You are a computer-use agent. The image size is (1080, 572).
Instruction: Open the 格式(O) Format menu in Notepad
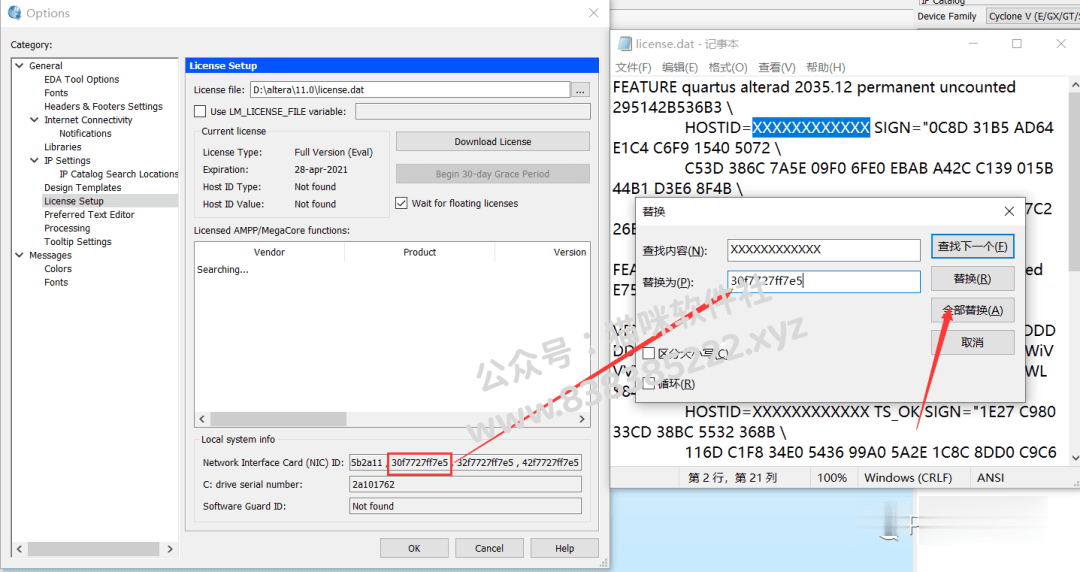point(727,68)
